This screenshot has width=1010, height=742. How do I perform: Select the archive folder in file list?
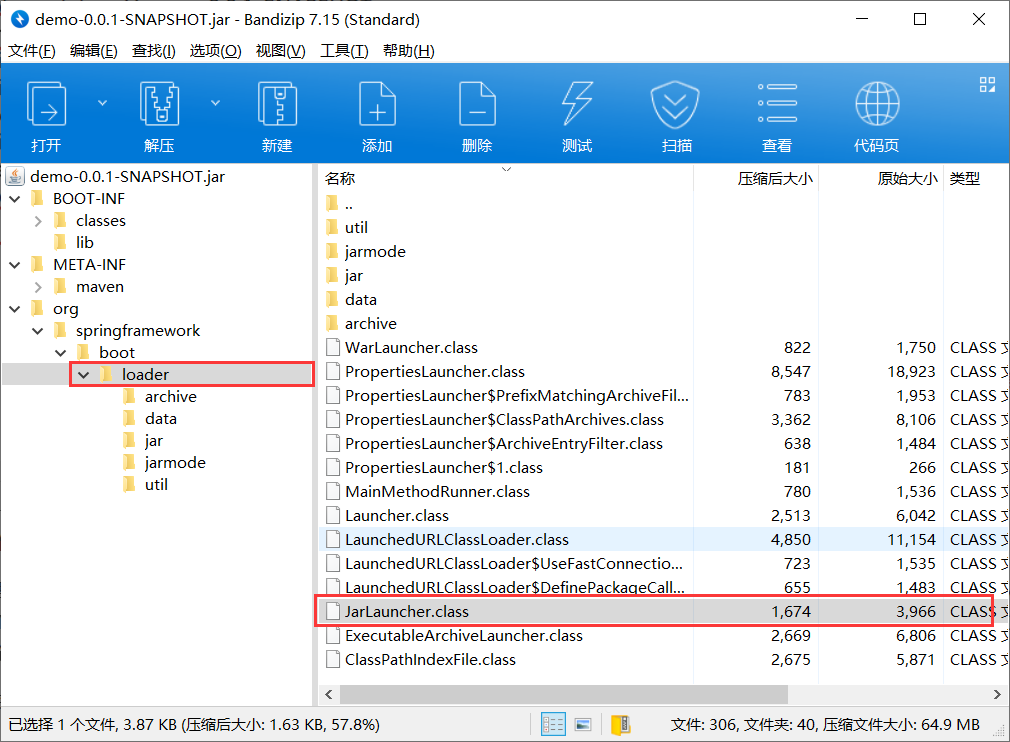[x=370, y=323]
